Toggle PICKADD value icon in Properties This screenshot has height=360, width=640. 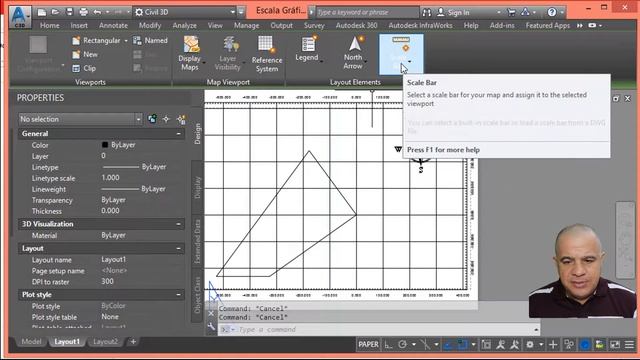click(152, 119)
